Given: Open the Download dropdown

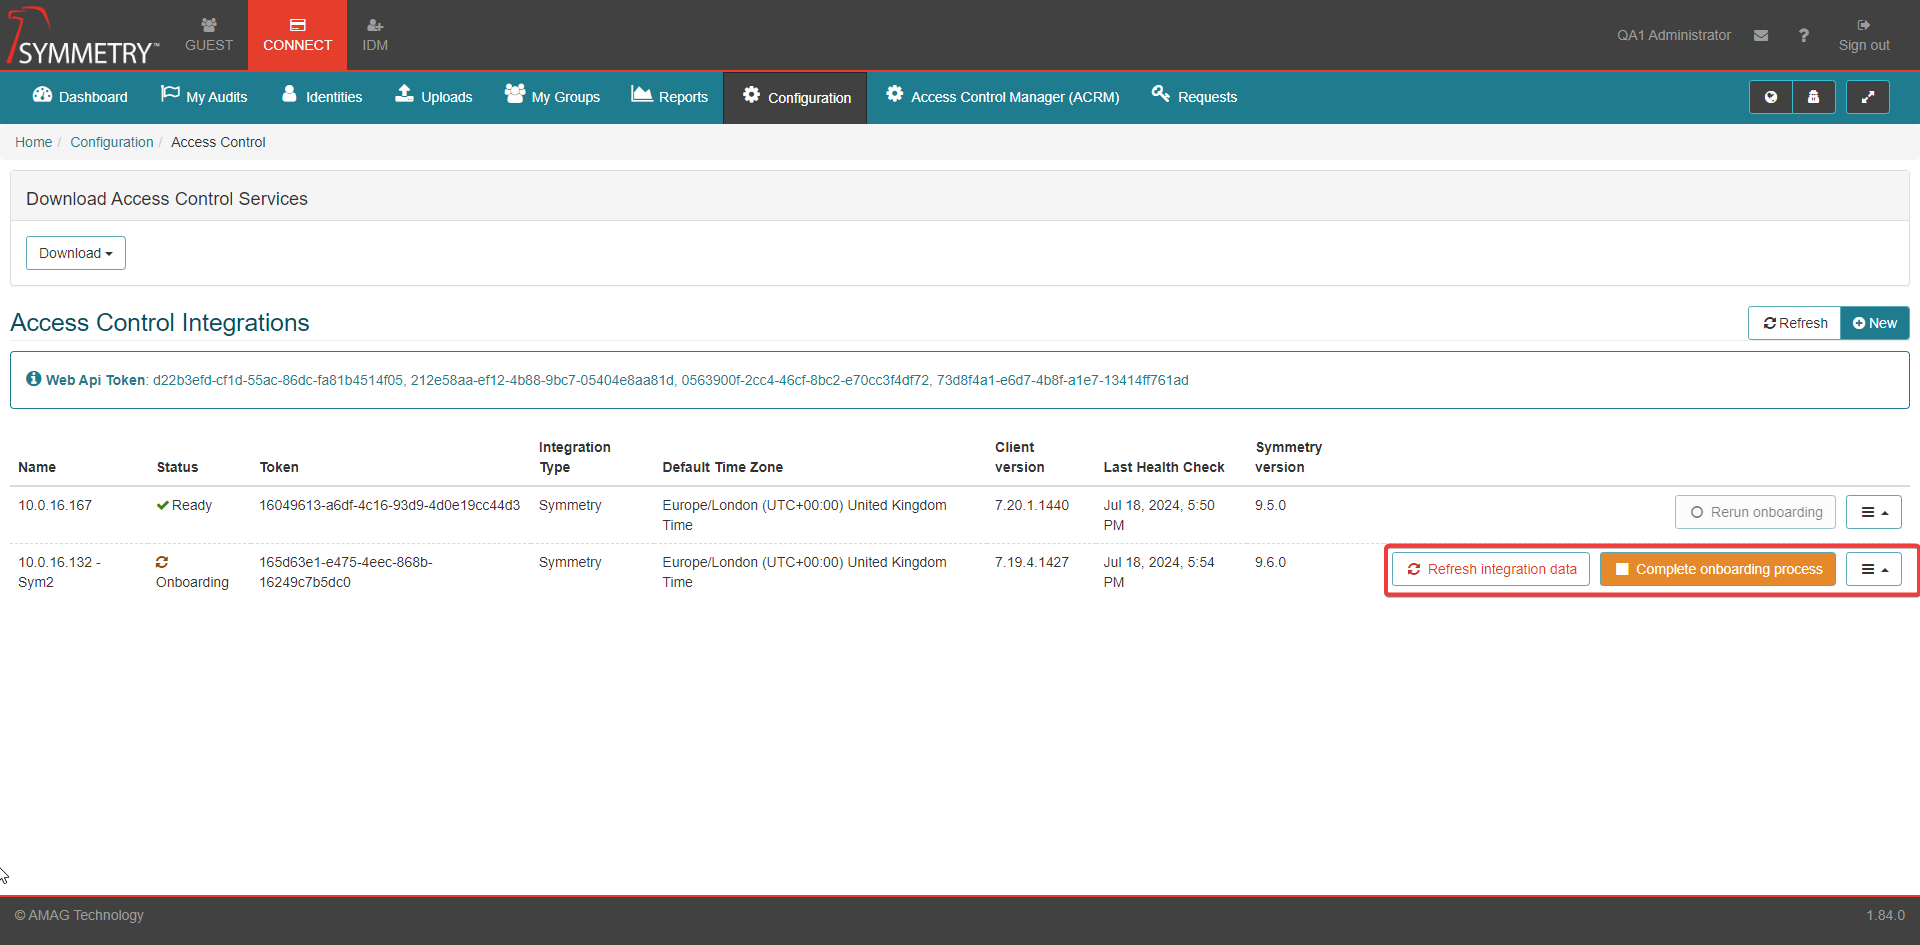Looking at the screenshot, I should pos(76,253).
